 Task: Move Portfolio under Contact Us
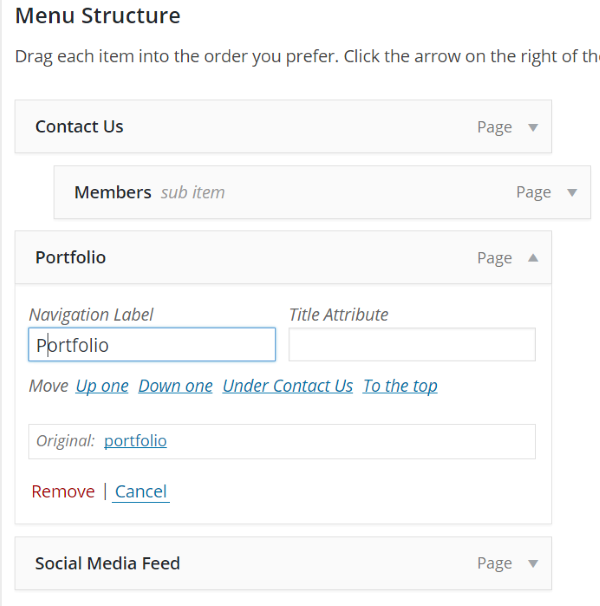pyautogui.click(x=288, y=386)
